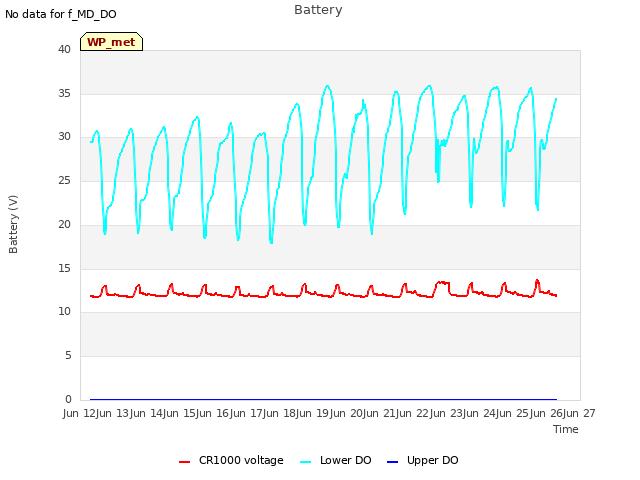The width and height of the screenshot is (640, 480).
Task: Click the 5 y-axis tick label
Action: [x=68, y=356]
